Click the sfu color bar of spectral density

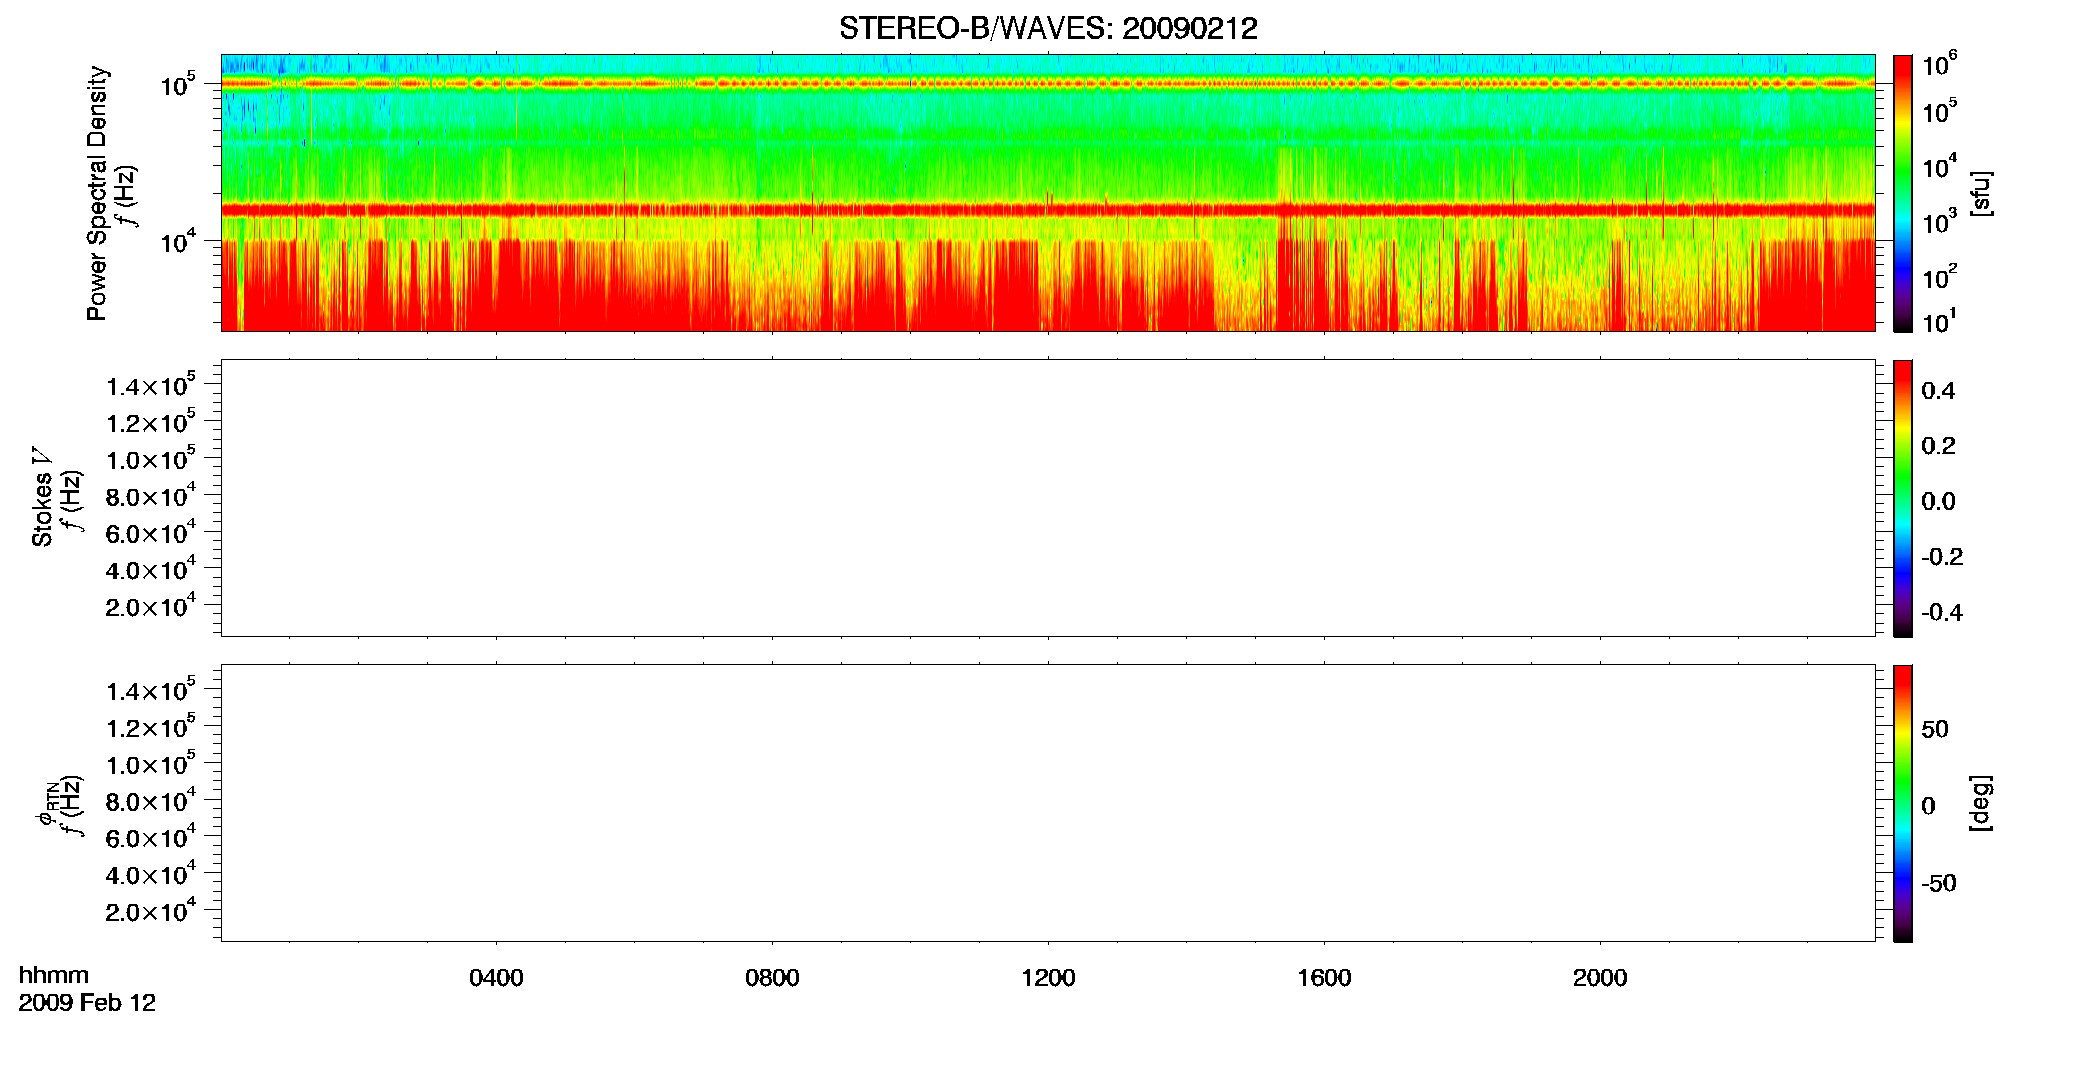point(1902,193)
